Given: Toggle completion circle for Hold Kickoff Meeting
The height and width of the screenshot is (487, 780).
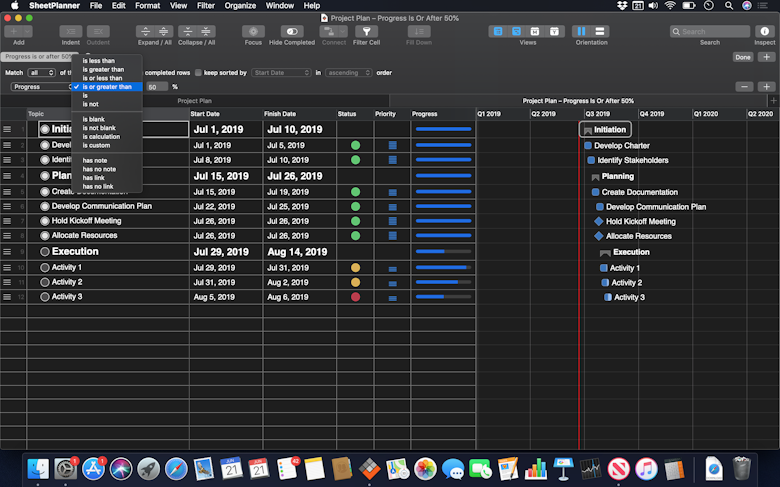Looking at the screenshot, I should pyautogui.click(x=45, y=221).
